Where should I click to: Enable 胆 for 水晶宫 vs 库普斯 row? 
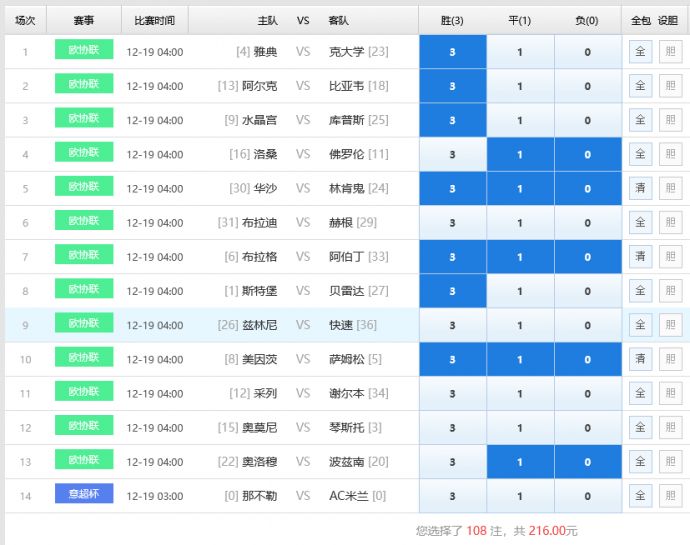670,120
